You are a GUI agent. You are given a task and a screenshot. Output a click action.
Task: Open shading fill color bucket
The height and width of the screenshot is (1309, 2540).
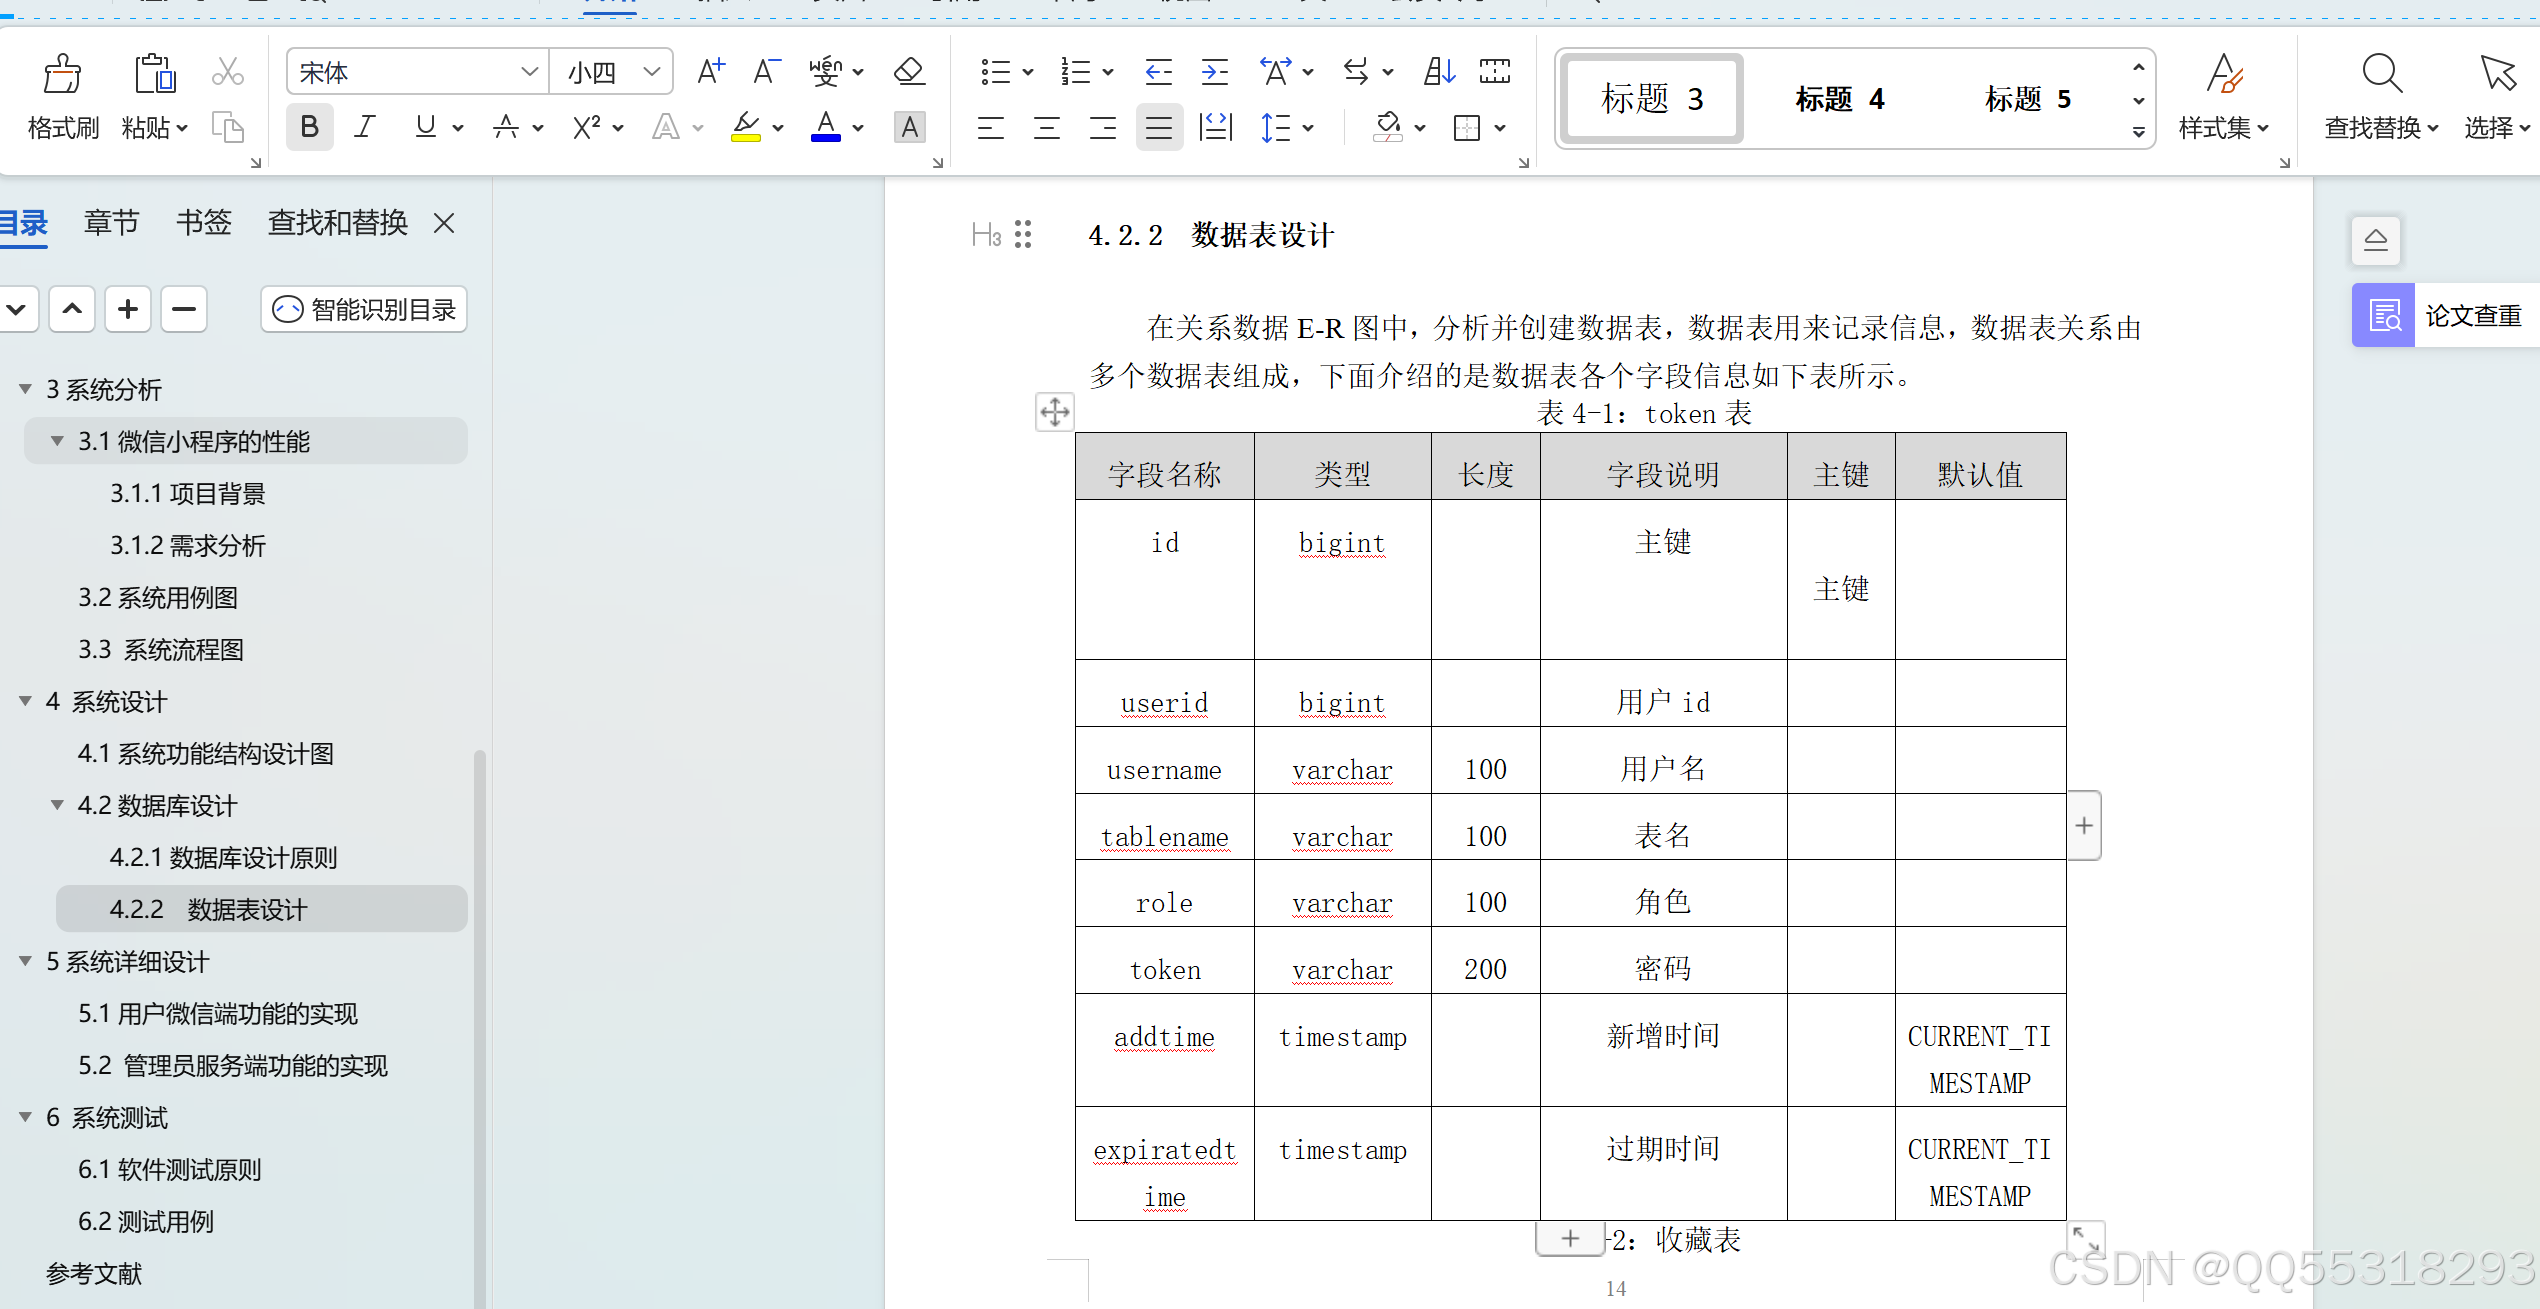click(1387, 127)
